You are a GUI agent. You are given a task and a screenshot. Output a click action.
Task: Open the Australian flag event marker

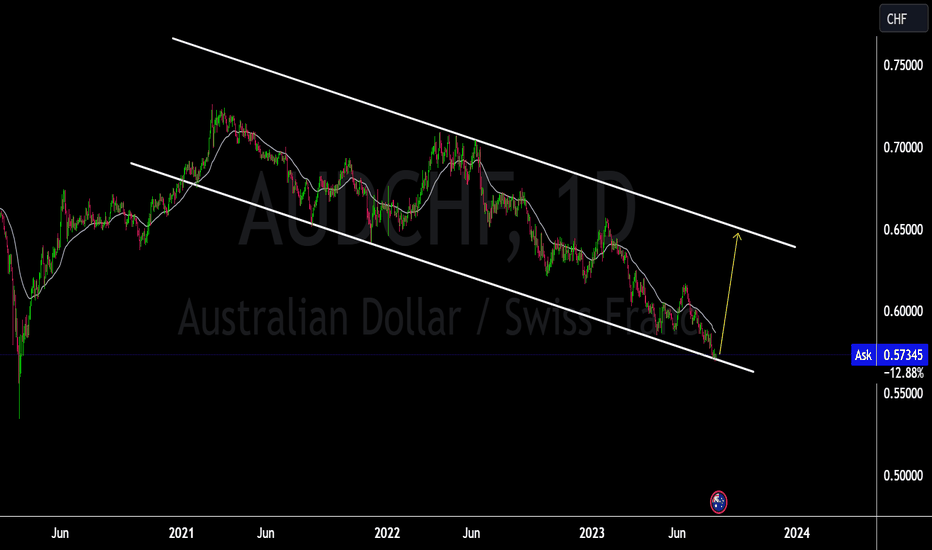click(x=718, y=502)
